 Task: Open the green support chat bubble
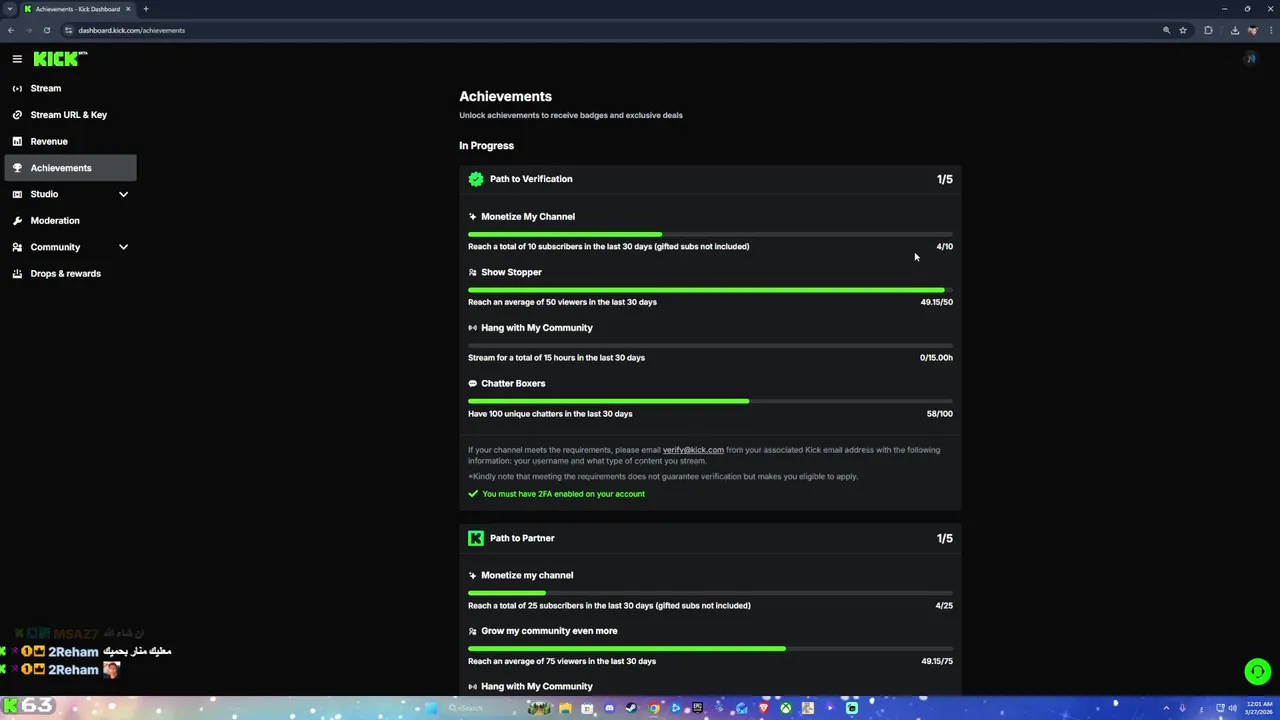[x=1257, y=672]
